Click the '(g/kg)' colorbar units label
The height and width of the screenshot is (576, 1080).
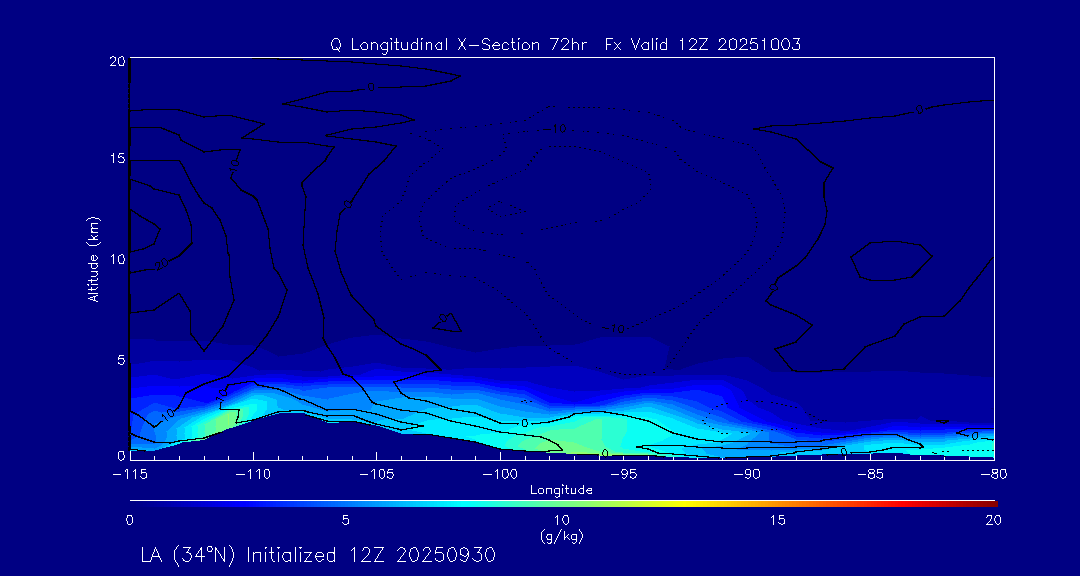click(x=561, y=536)
